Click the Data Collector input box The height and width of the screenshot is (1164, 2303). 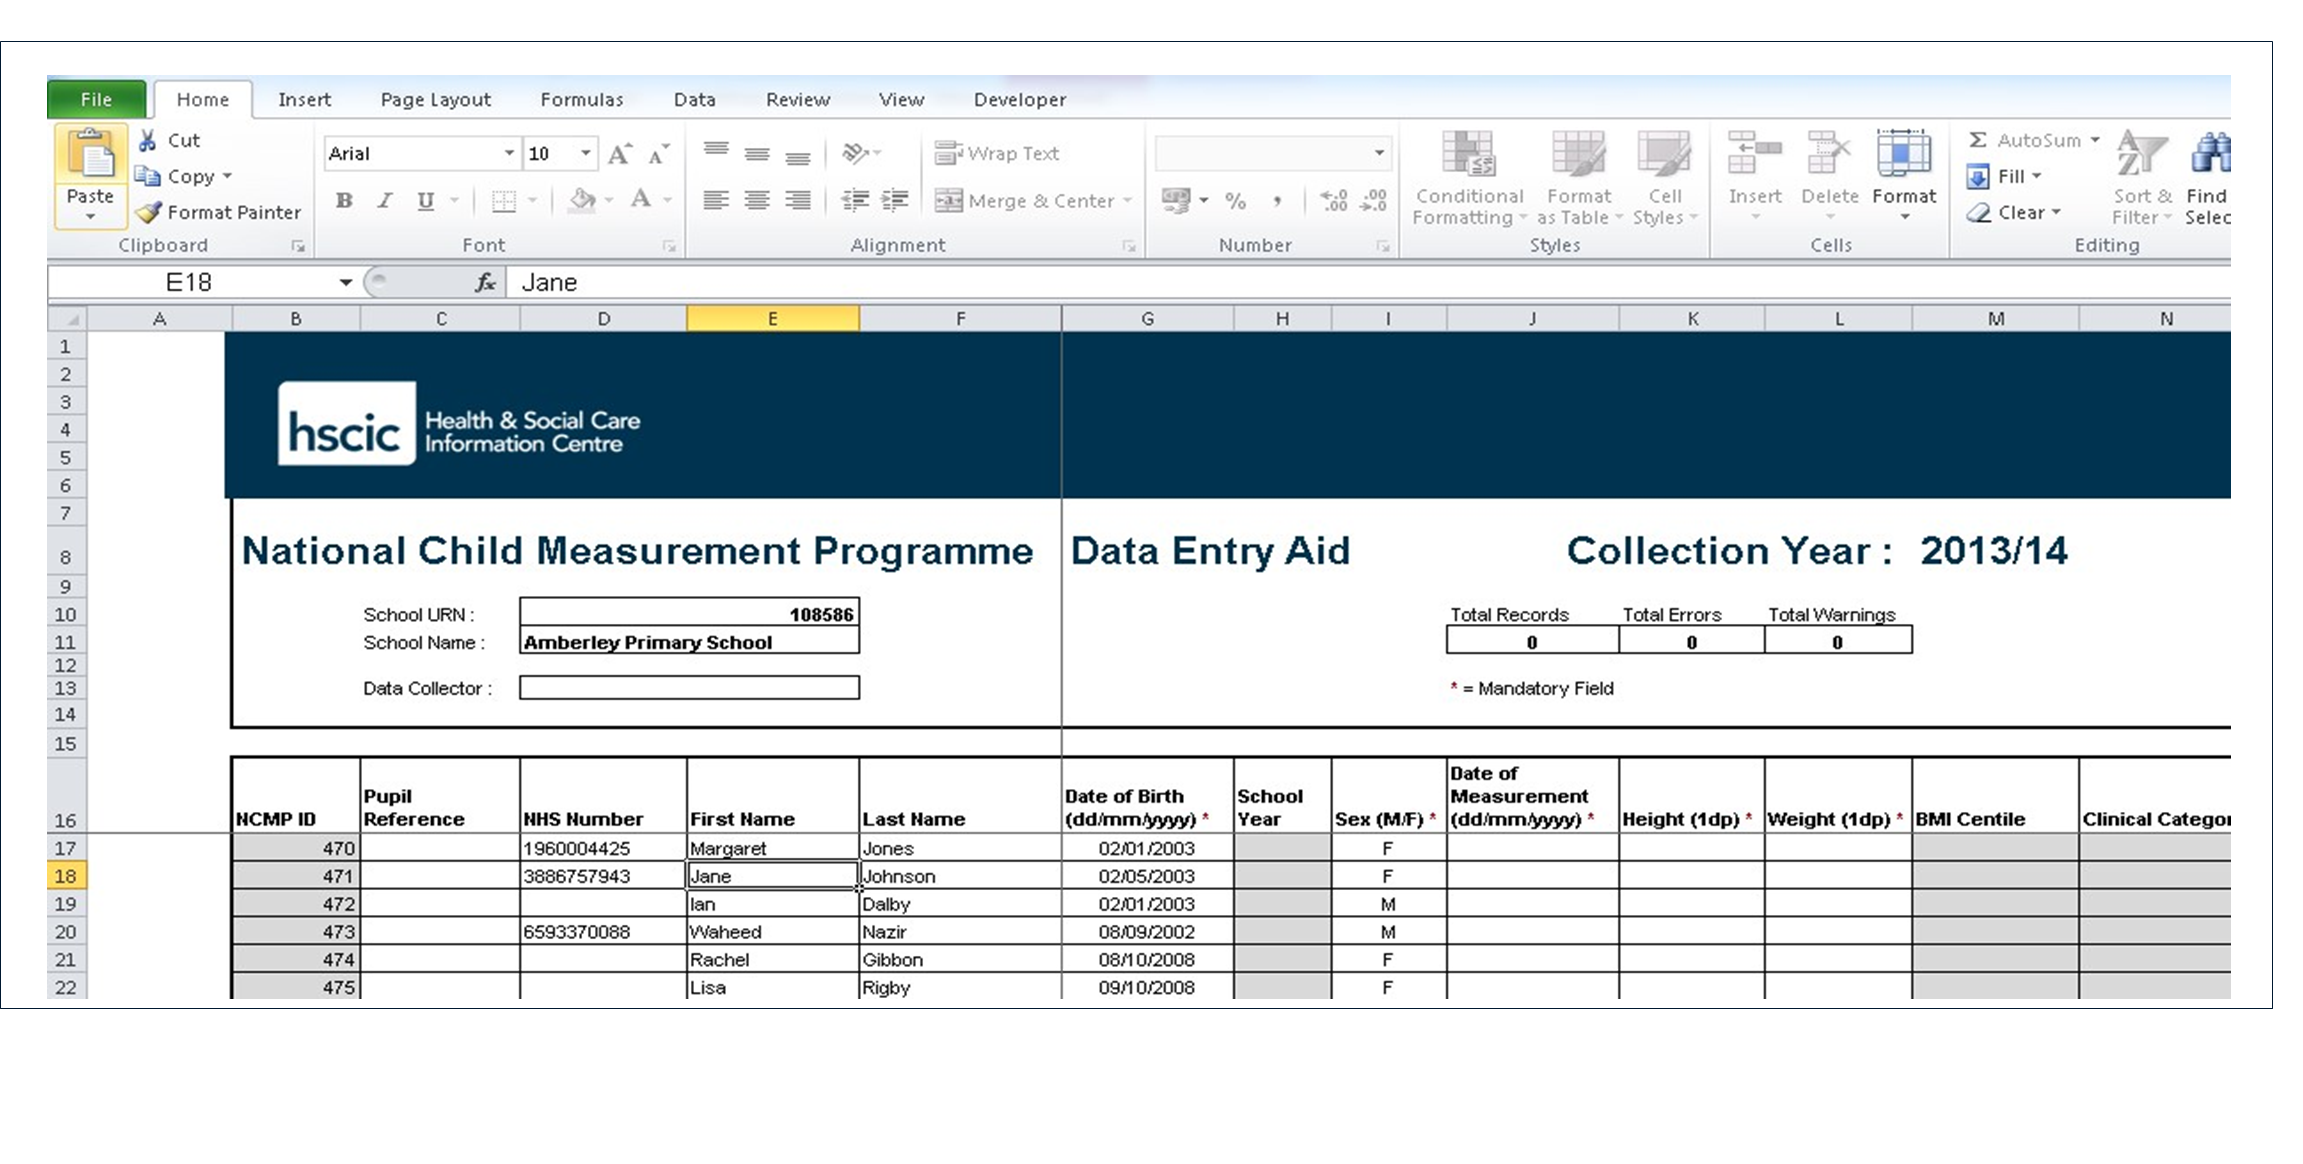[x=689, y=688]
